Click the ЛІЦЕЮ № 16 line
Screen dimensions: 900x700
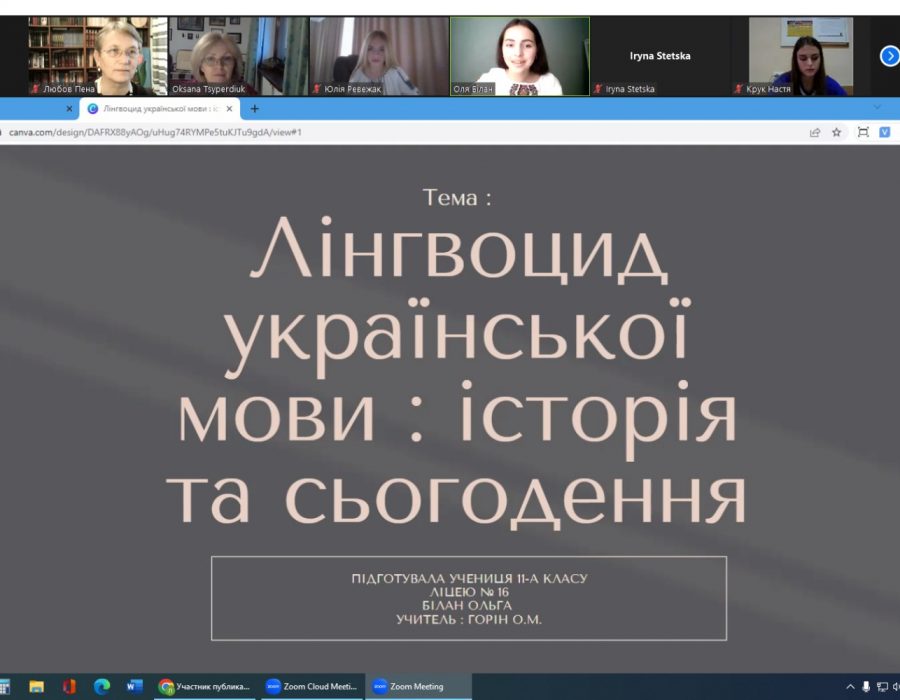(x=469, y=592)
